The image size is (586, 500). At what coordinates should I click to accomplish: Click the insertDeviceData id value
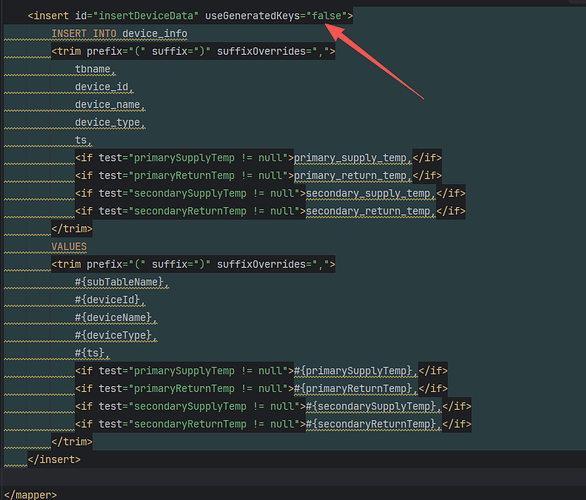point(146,16)
